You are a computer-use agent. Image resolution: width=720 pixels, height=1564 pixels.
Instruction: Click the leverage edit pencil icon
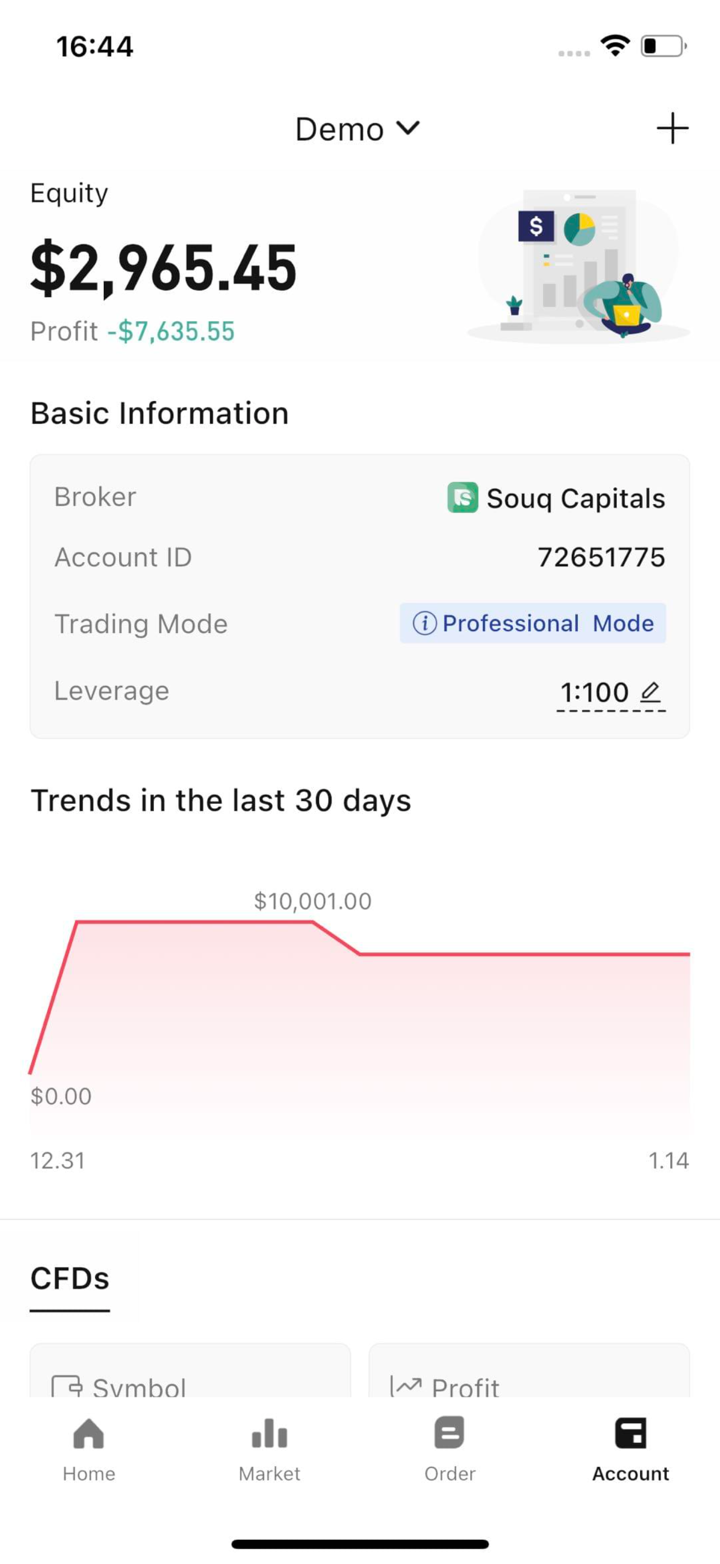[x=651, y=691]
